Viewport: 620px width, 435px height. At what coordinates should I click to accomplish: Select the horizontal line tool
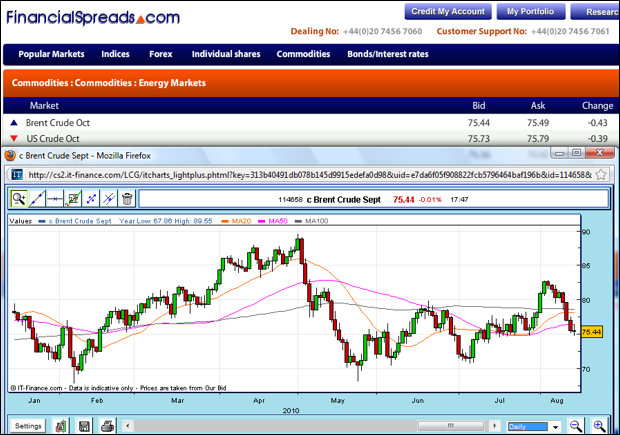(55, 199)
